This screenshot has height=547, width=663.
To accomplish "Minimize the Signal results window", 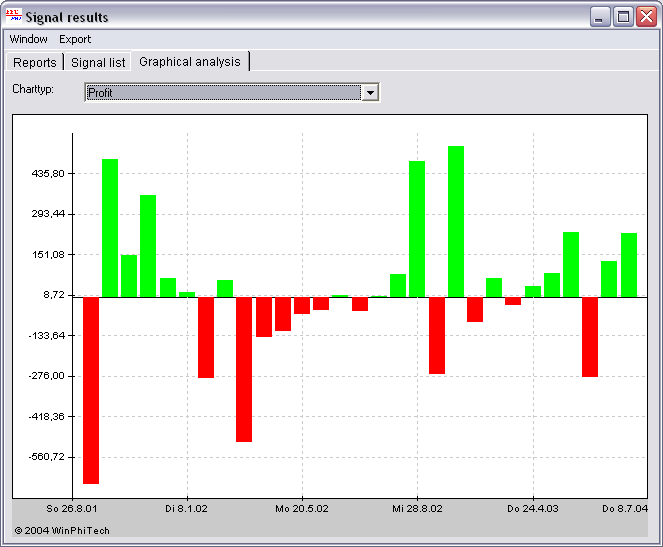I will point(600,17).
